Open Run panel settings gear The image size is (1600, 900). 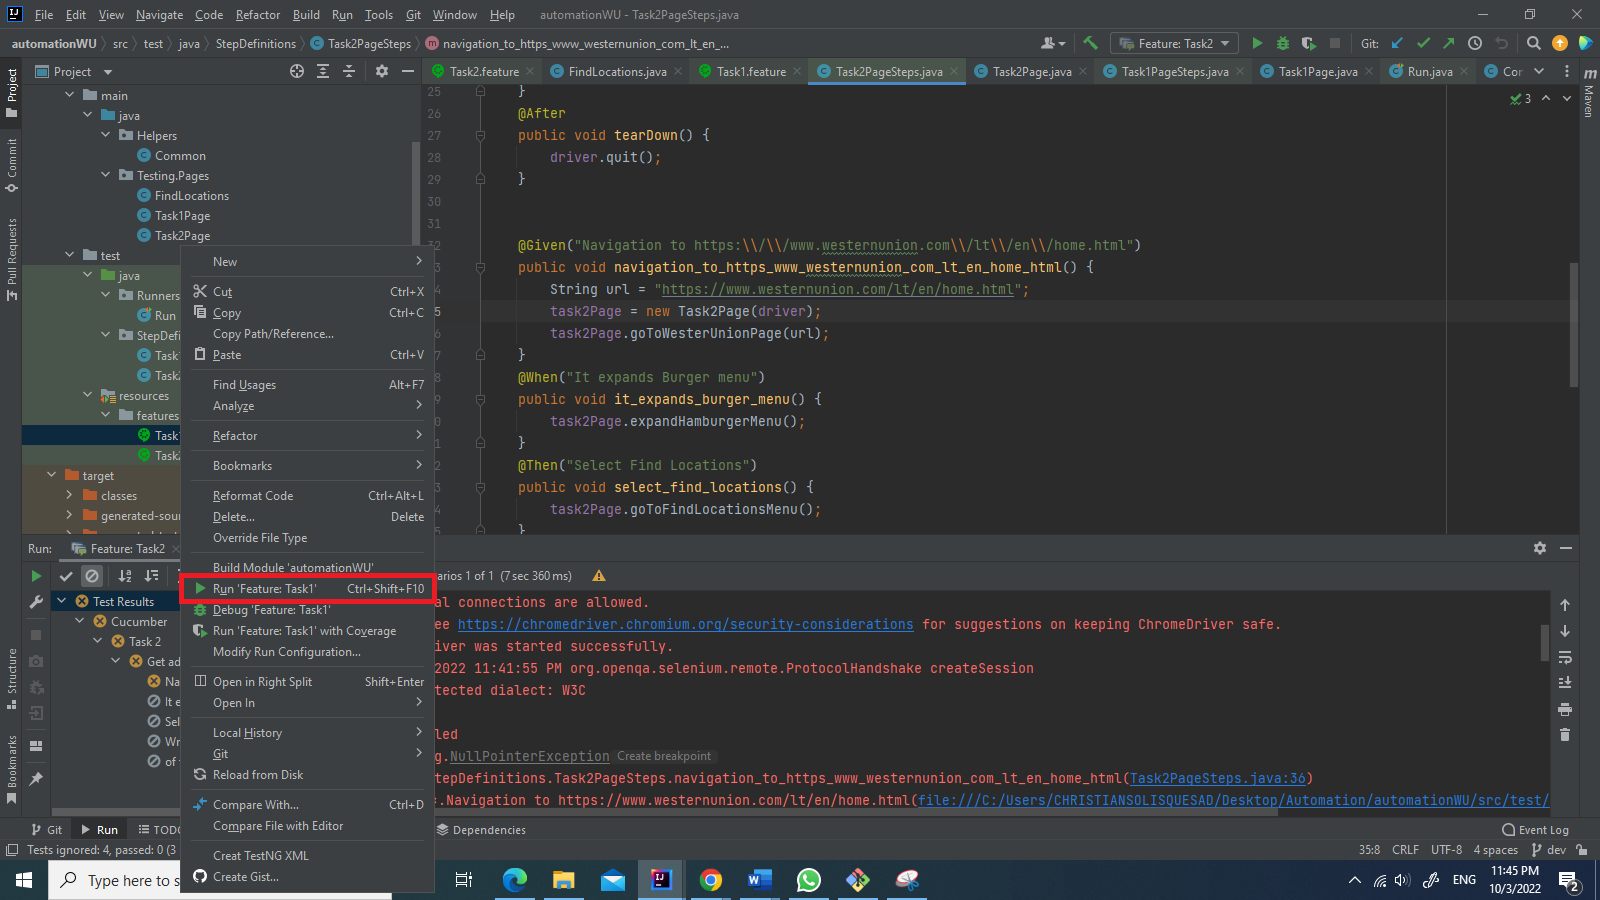[x=1540, y=548]
